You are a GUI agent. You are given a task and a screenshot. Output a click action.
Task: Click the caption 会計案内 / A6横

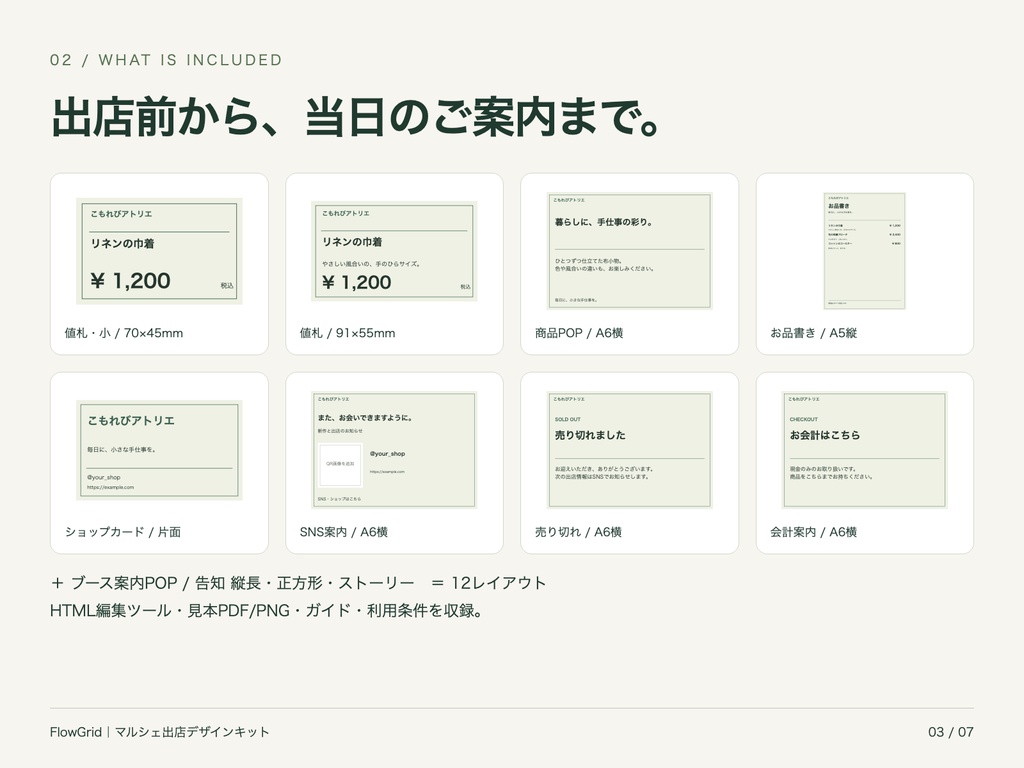813,532
